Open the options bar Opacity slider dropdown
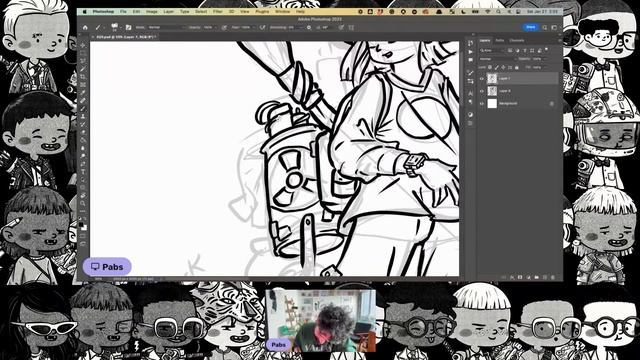Viewport: 640px width, 360px height. click(216, 27)
